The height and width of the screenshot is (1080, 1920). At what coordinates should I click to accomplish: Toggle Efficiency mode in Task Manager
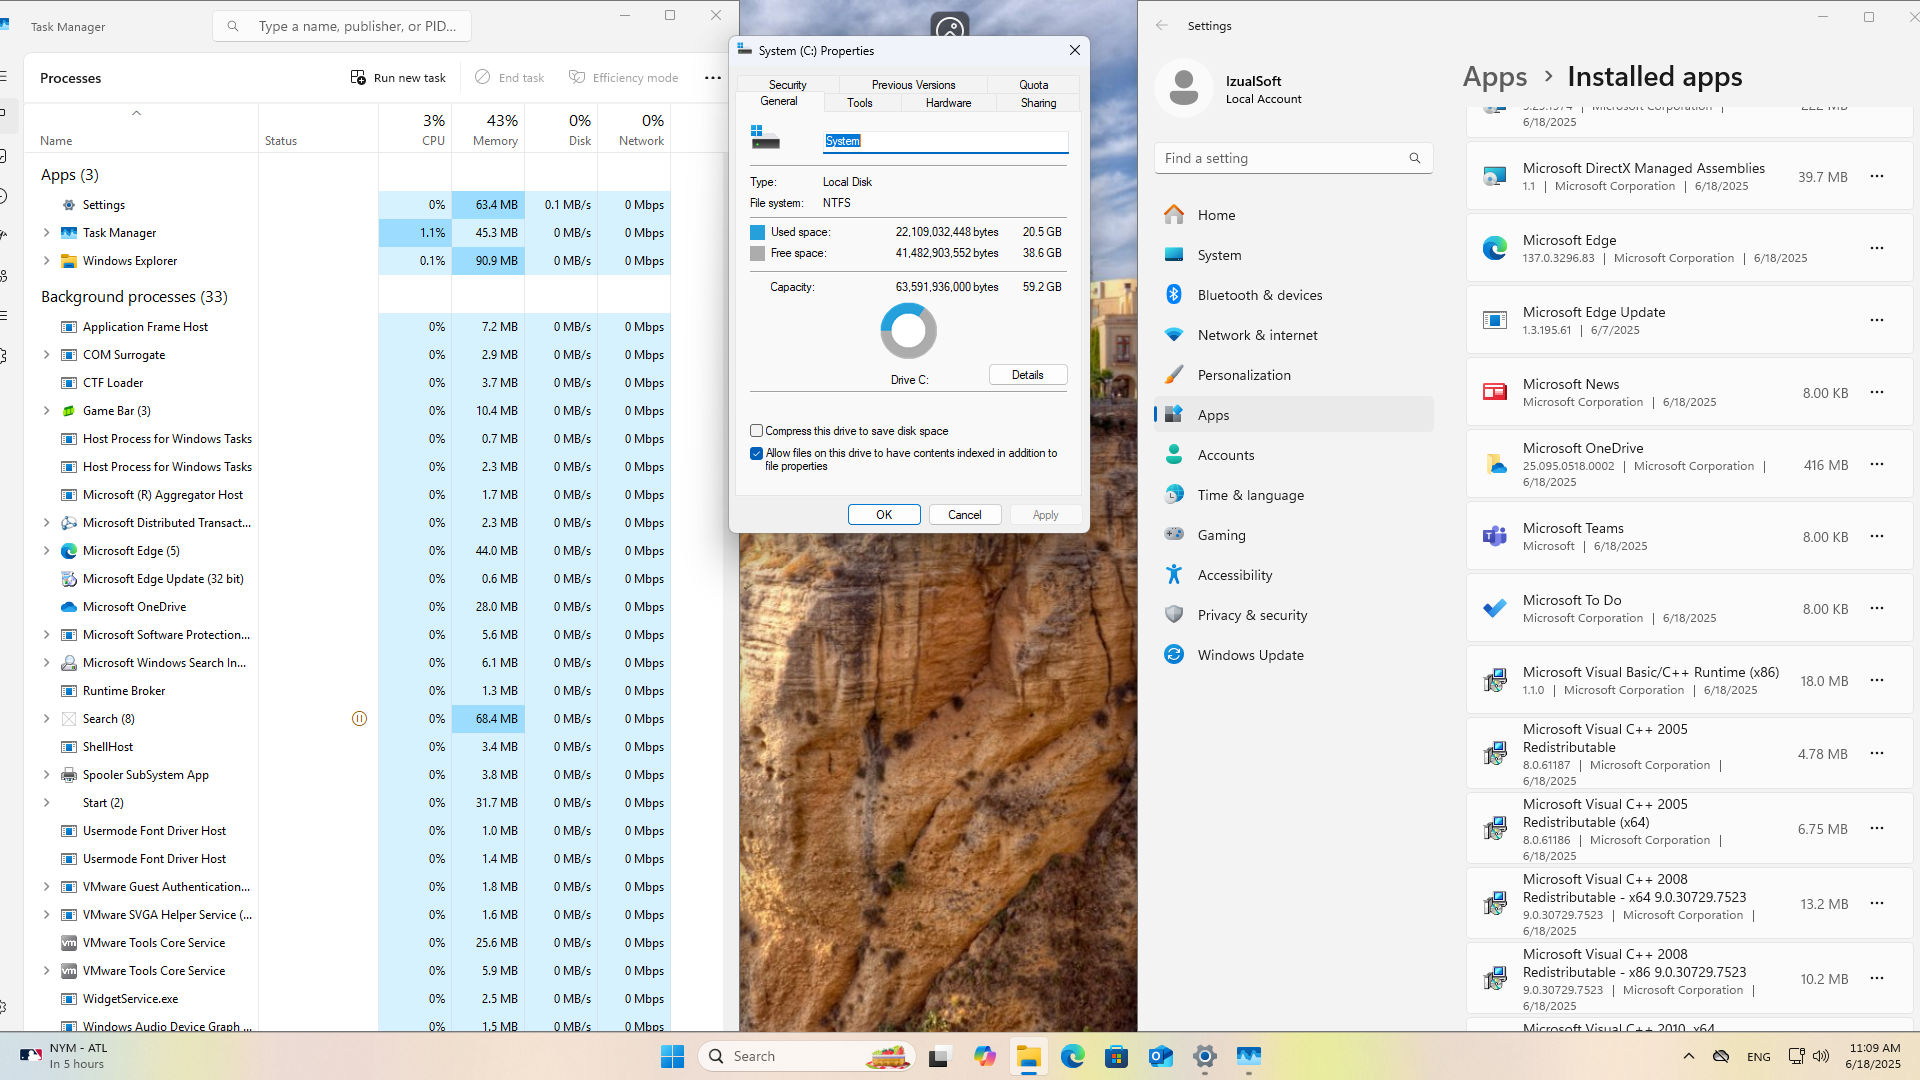(x=623, y=78)
